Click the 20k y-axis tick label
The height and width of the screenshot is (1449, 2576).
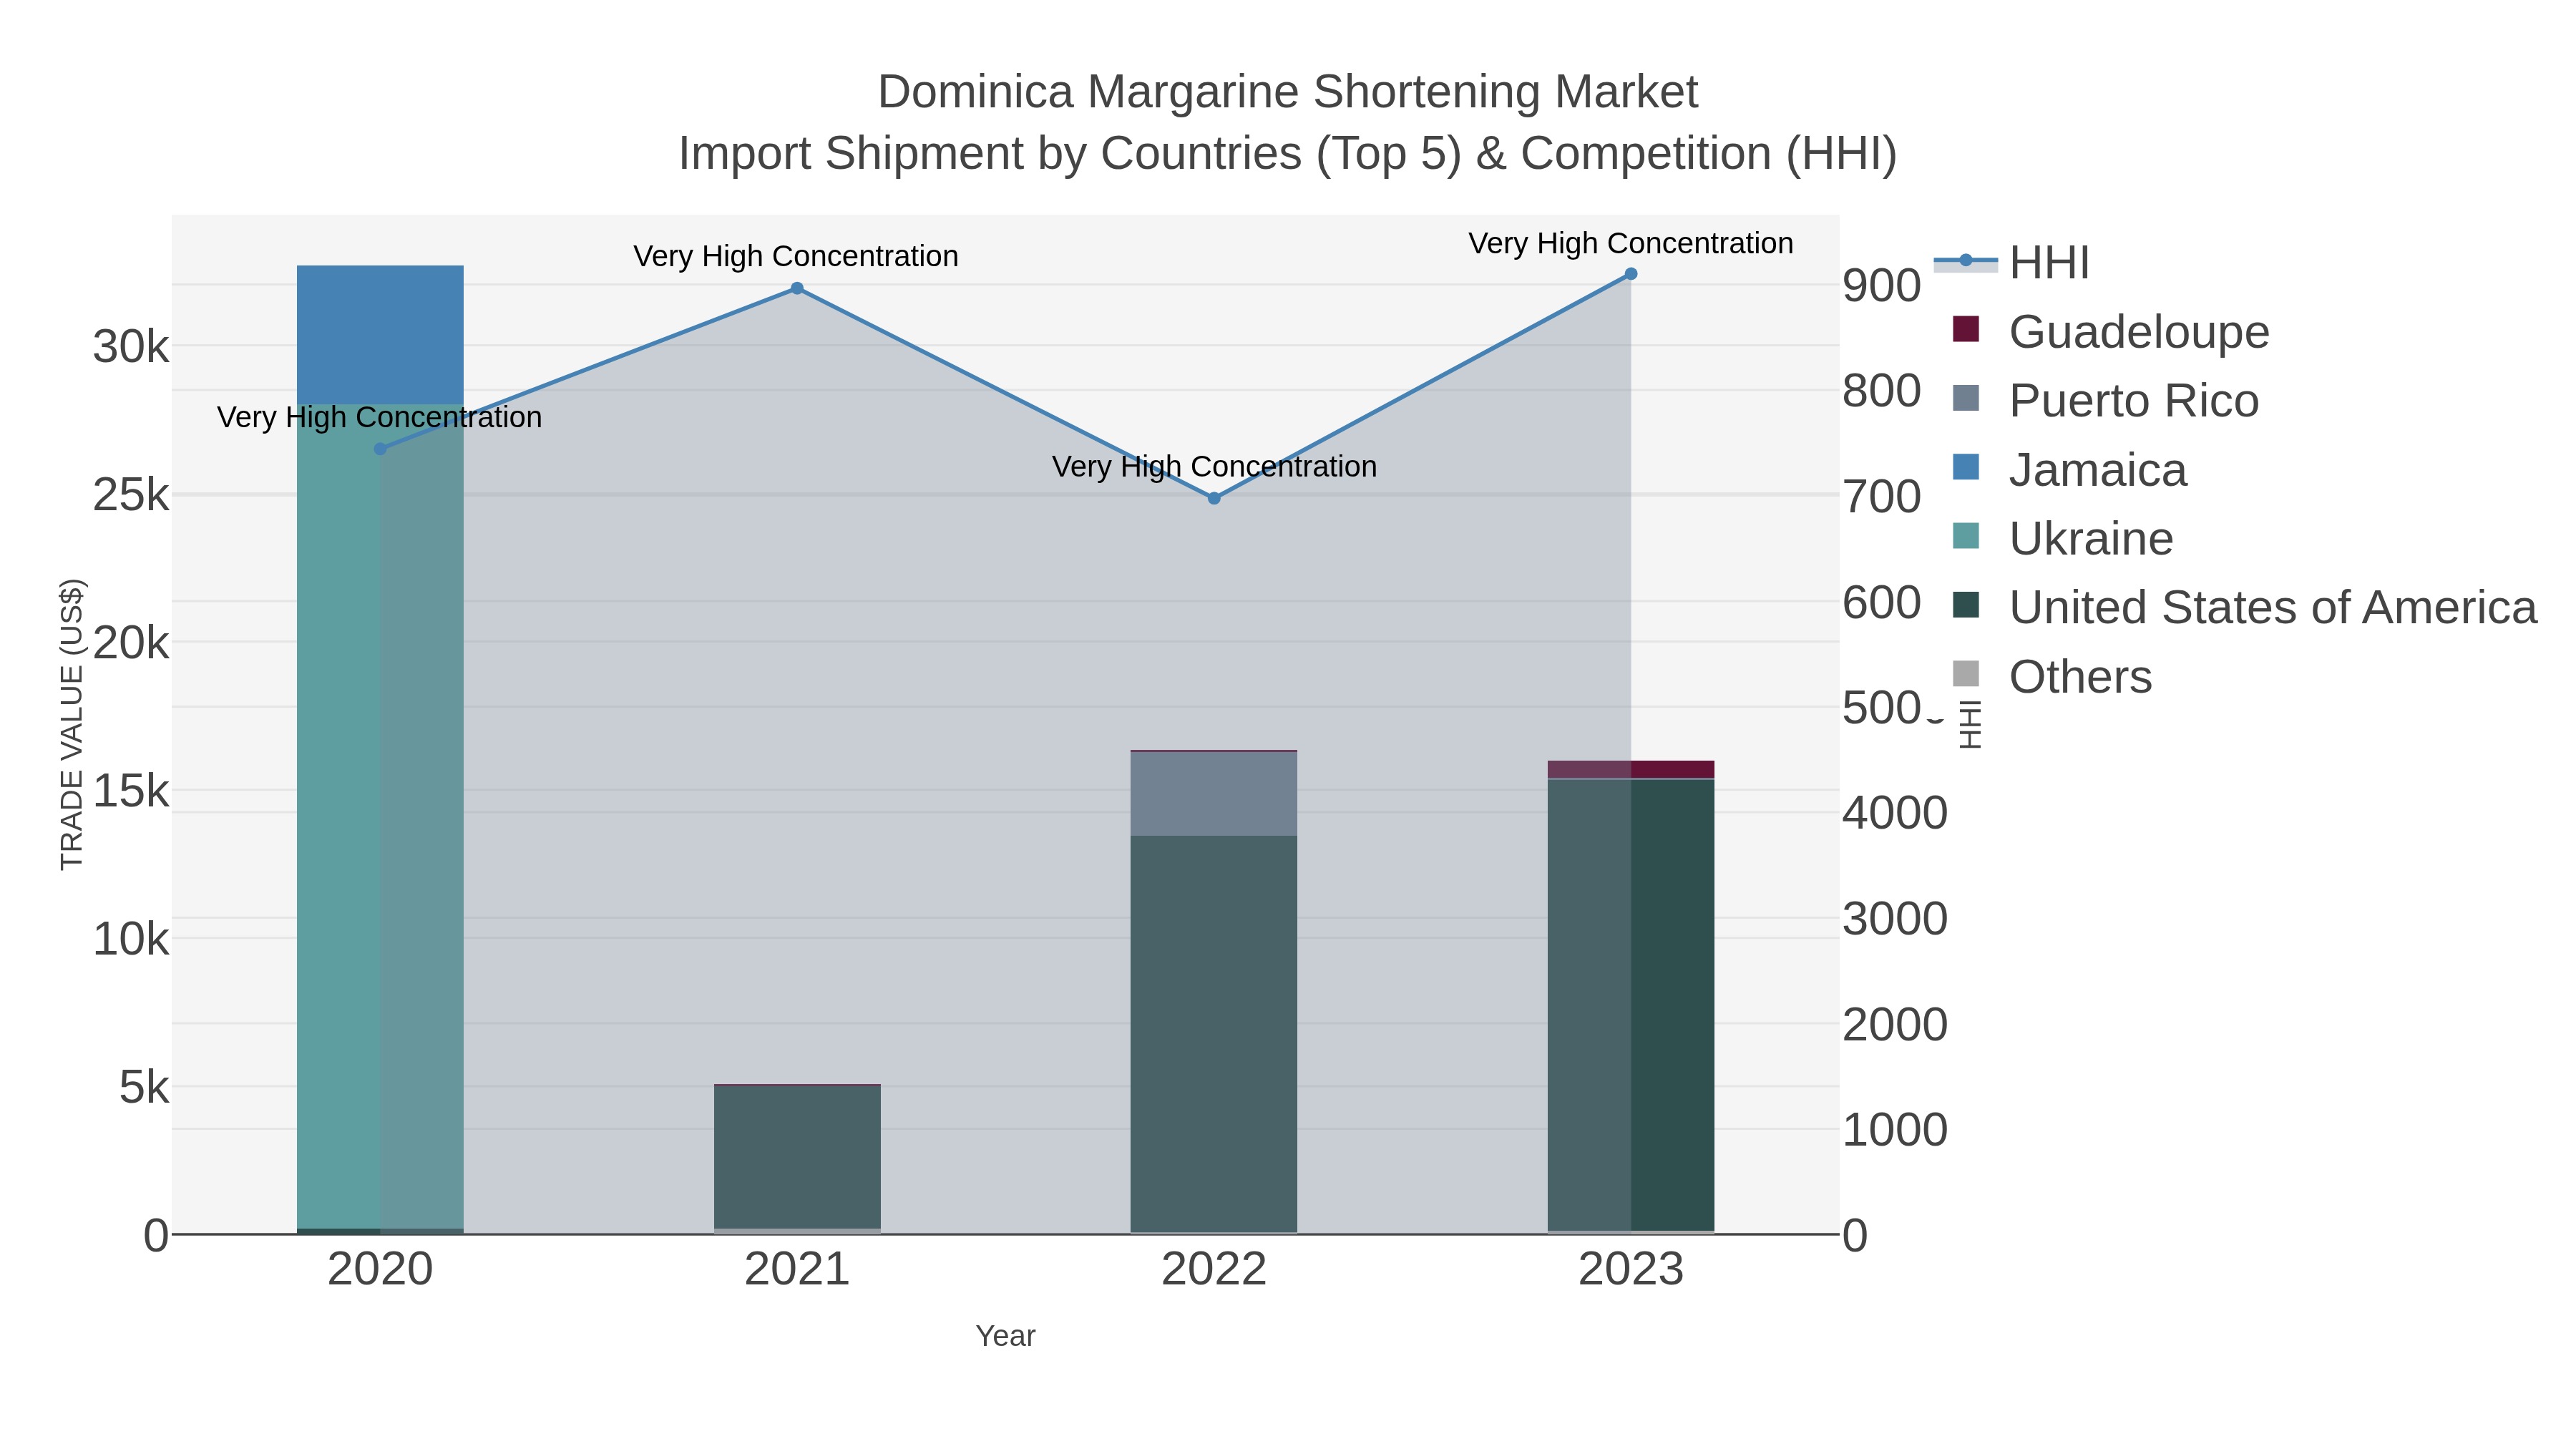[131, 643]
